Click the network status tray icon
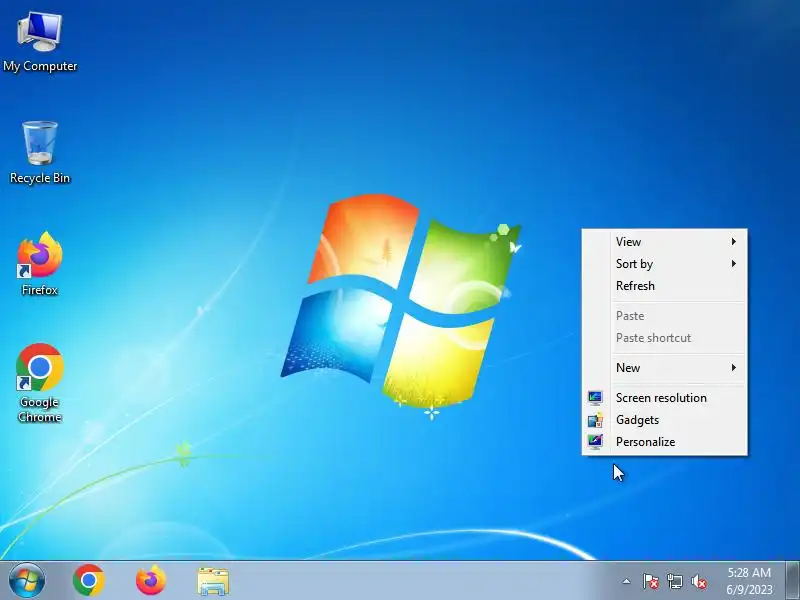800x600 pixels. (x=674, y=581)
